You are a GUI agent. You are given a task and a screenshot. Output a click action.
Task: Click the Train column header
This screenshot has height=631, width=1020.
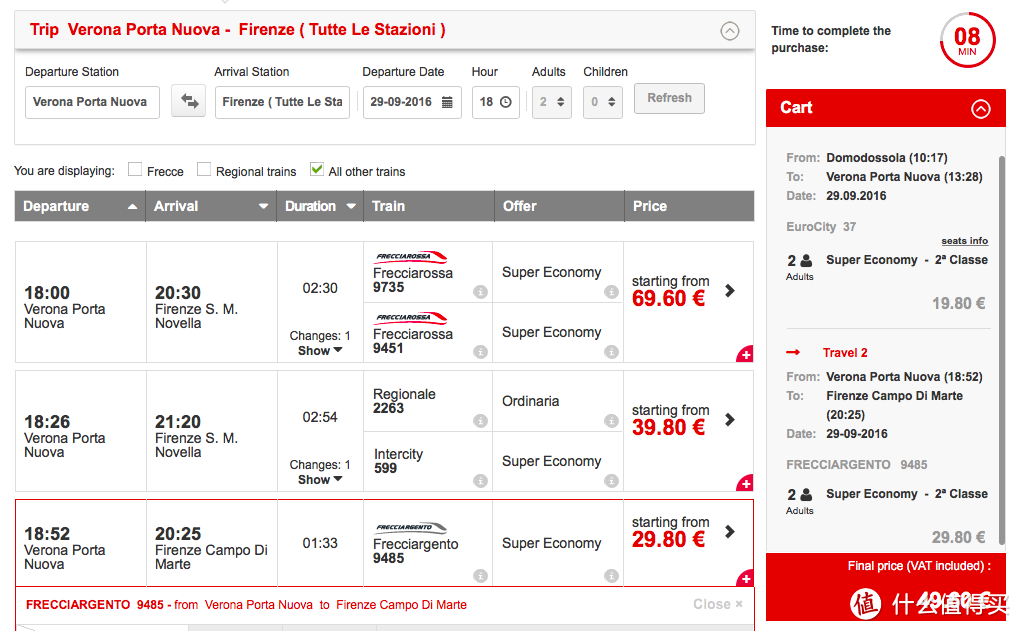tap(429, 206)
